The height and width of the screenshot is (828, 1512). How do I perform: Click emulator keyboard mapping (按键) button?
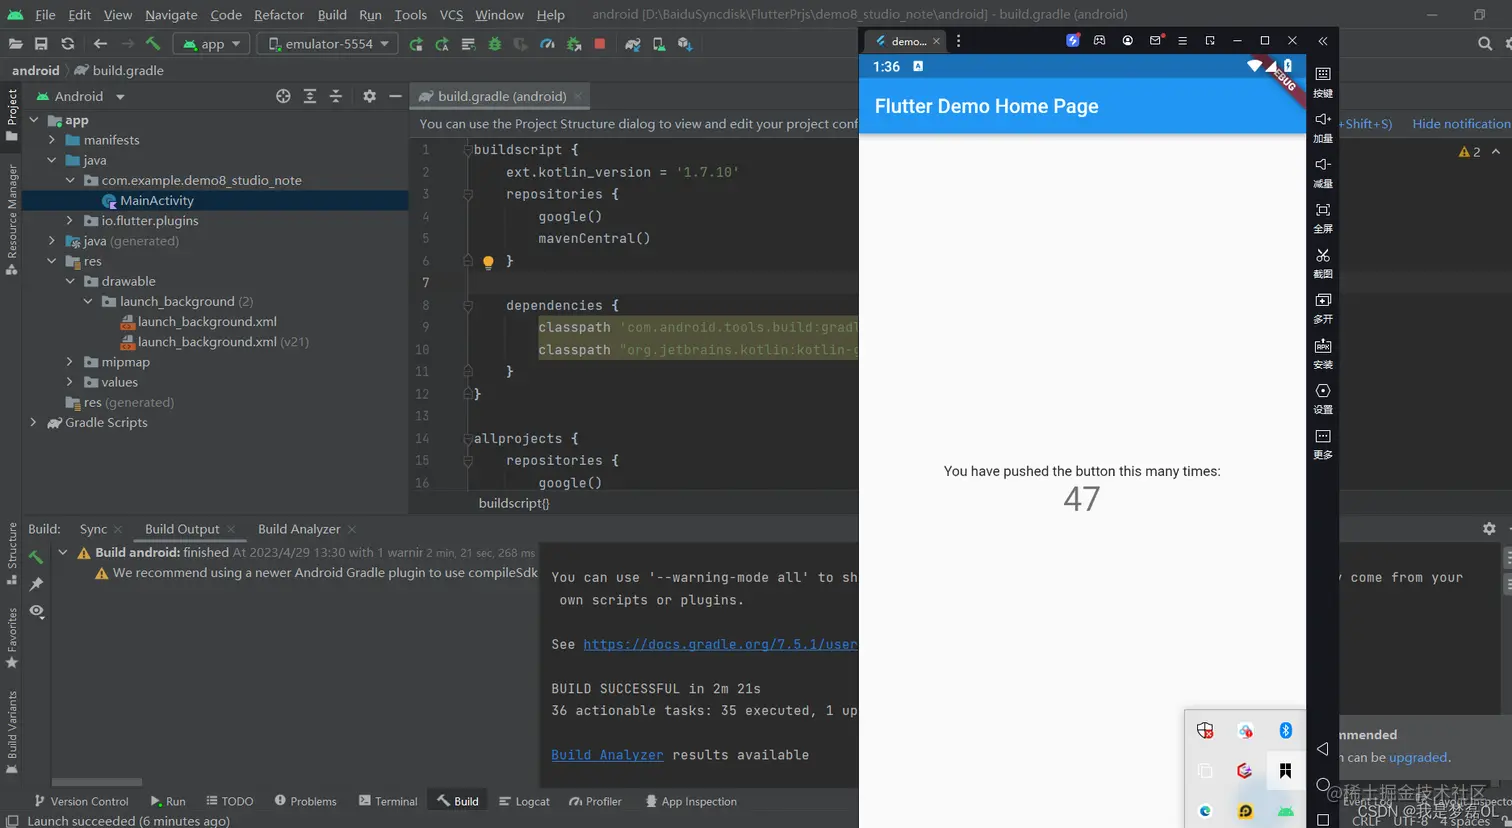(1323, 82)
